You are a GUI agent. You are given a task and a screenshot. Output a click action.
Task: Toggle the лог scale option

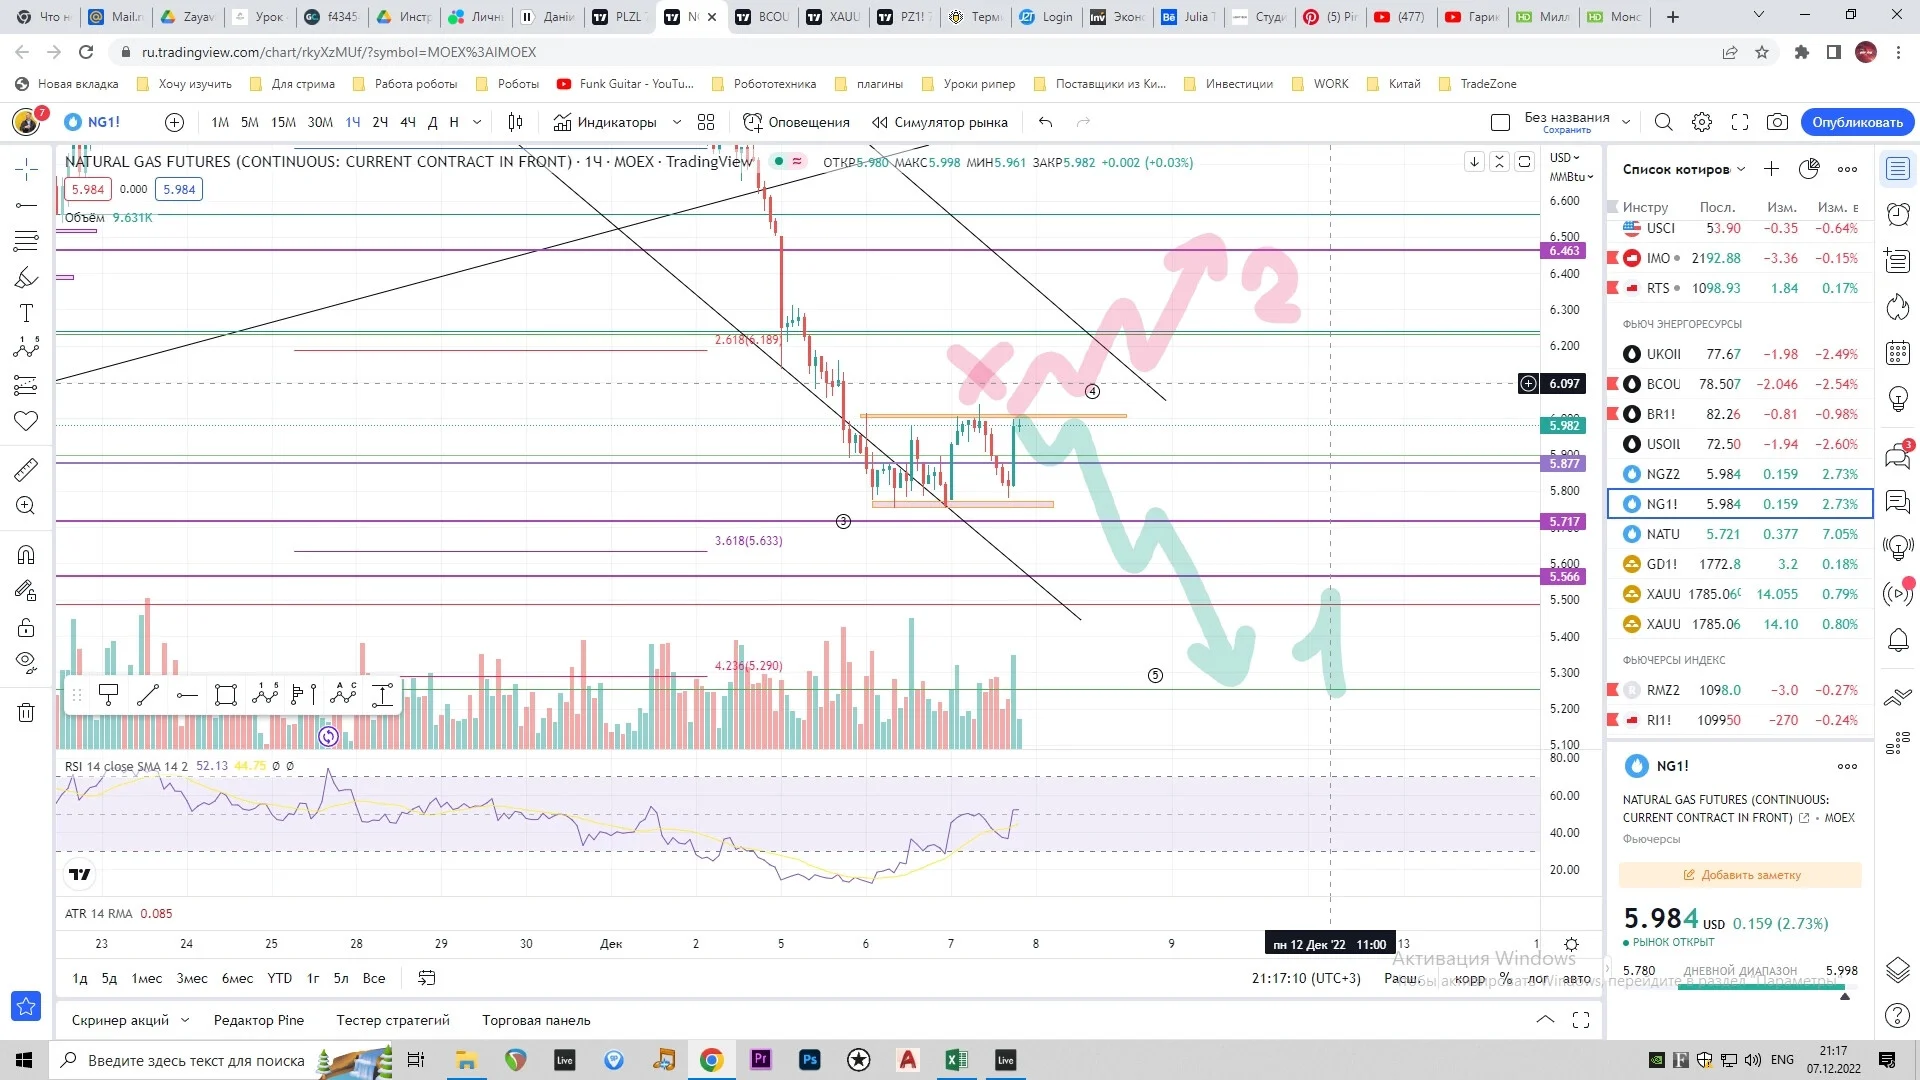point(1538,978)
